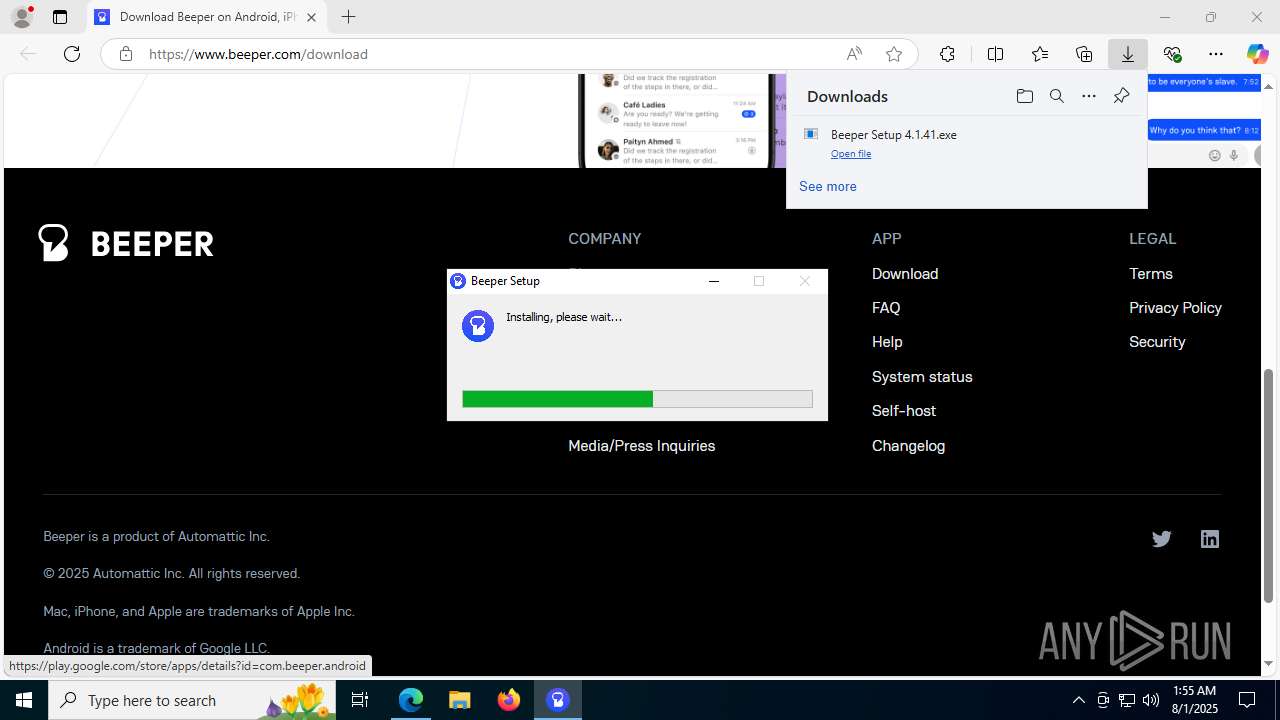Click the Beeper logo in footer
The width and height of the screenshot is (1280, 720).
point(126,243)
